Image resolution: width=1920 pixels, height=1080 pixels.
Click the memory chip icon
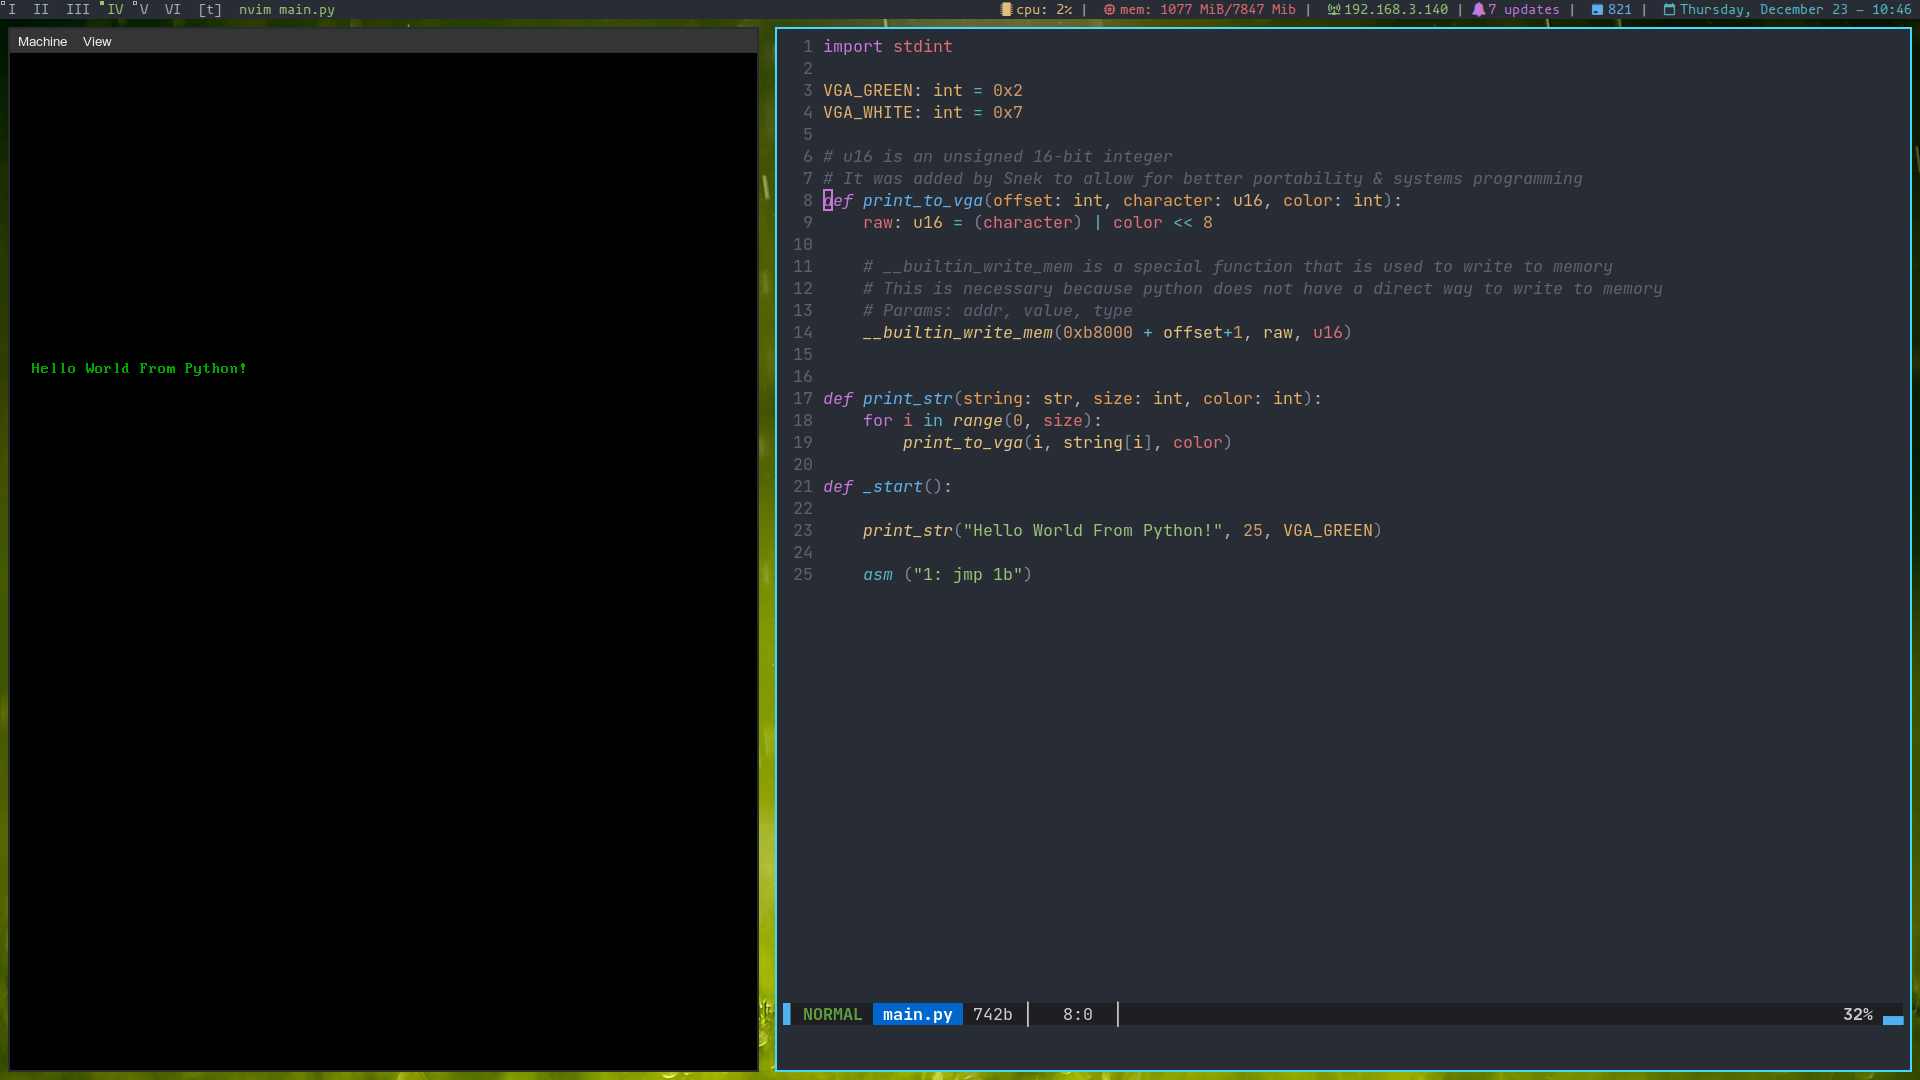click(x=1109, y=9)
